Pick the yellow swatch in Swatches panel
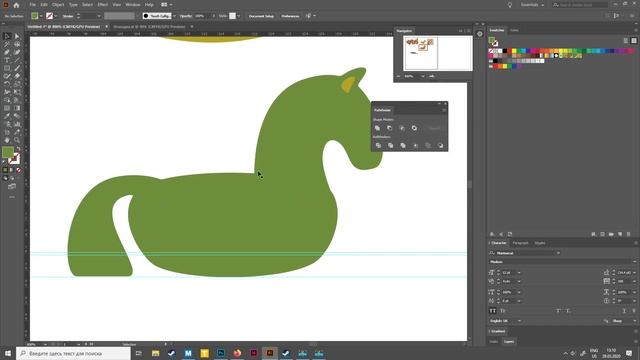This screenshot has width=640, height=360. point(514,51)
